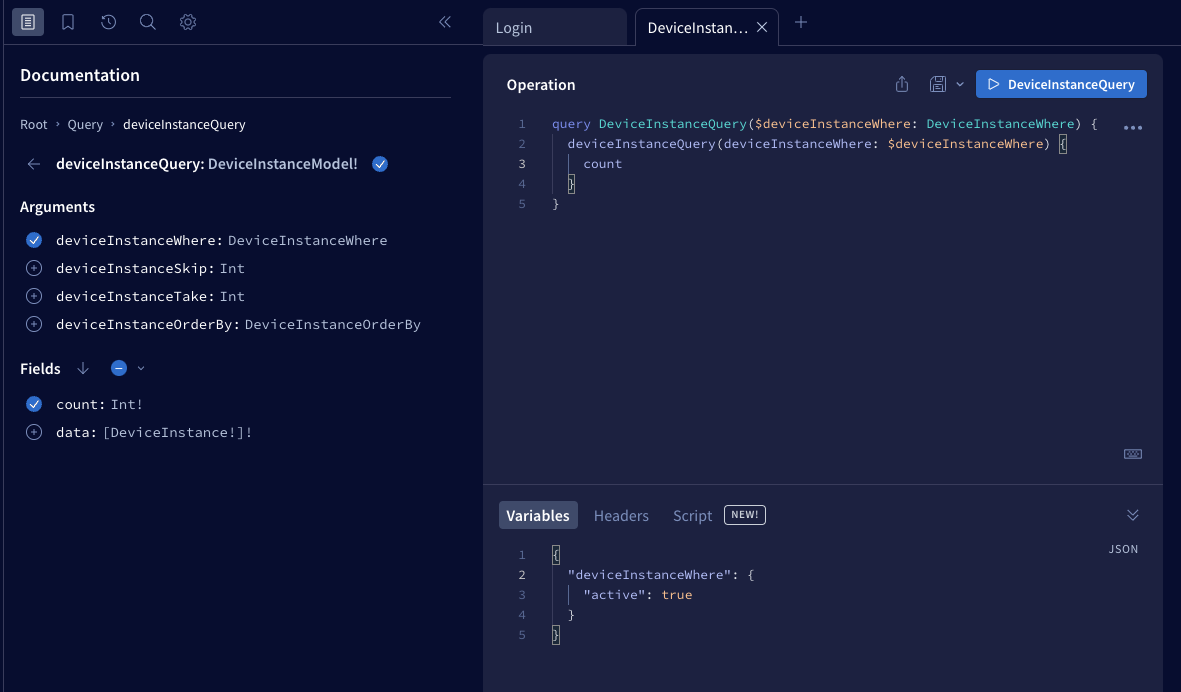Add the data field to query
Viewport: 1181px width, 692px height.
(x=34, y=432)
